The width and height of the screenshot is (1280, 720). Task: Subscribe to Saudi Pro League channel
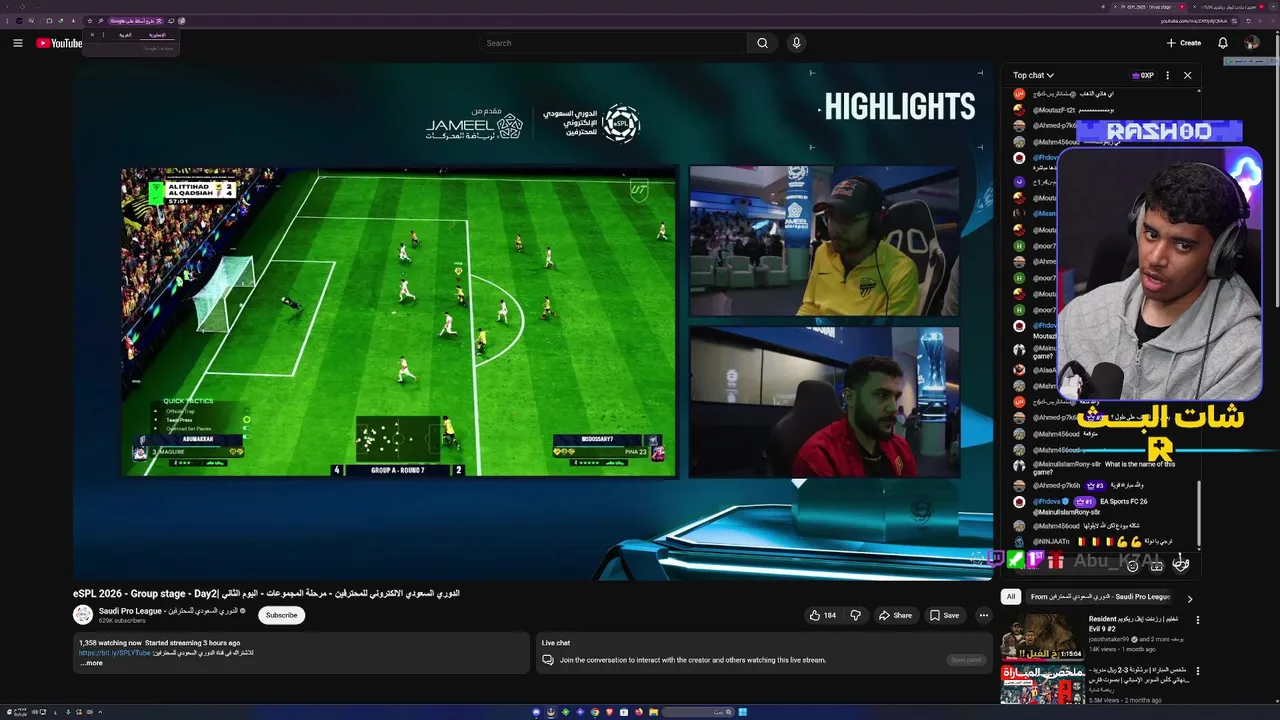click(281, 615)
